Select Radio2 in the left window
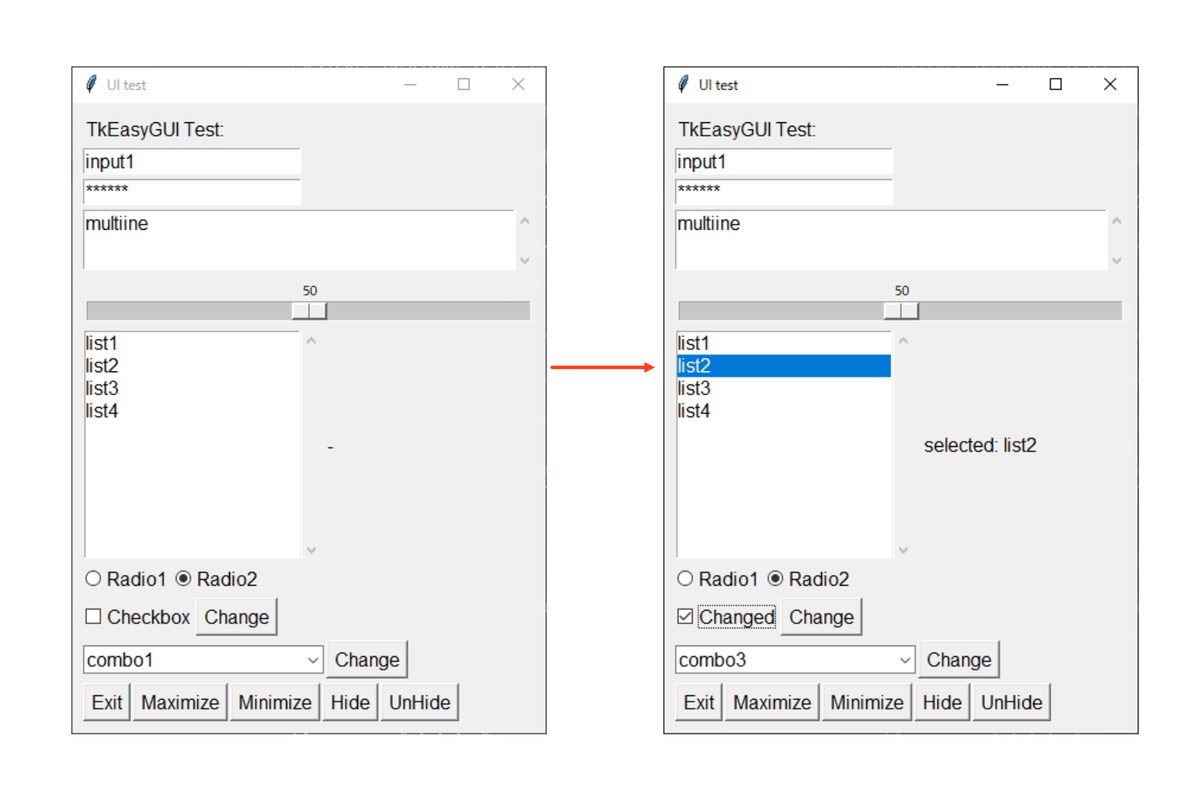The height and width of the screenshot is (804, 1200). (x=216, y=579)
